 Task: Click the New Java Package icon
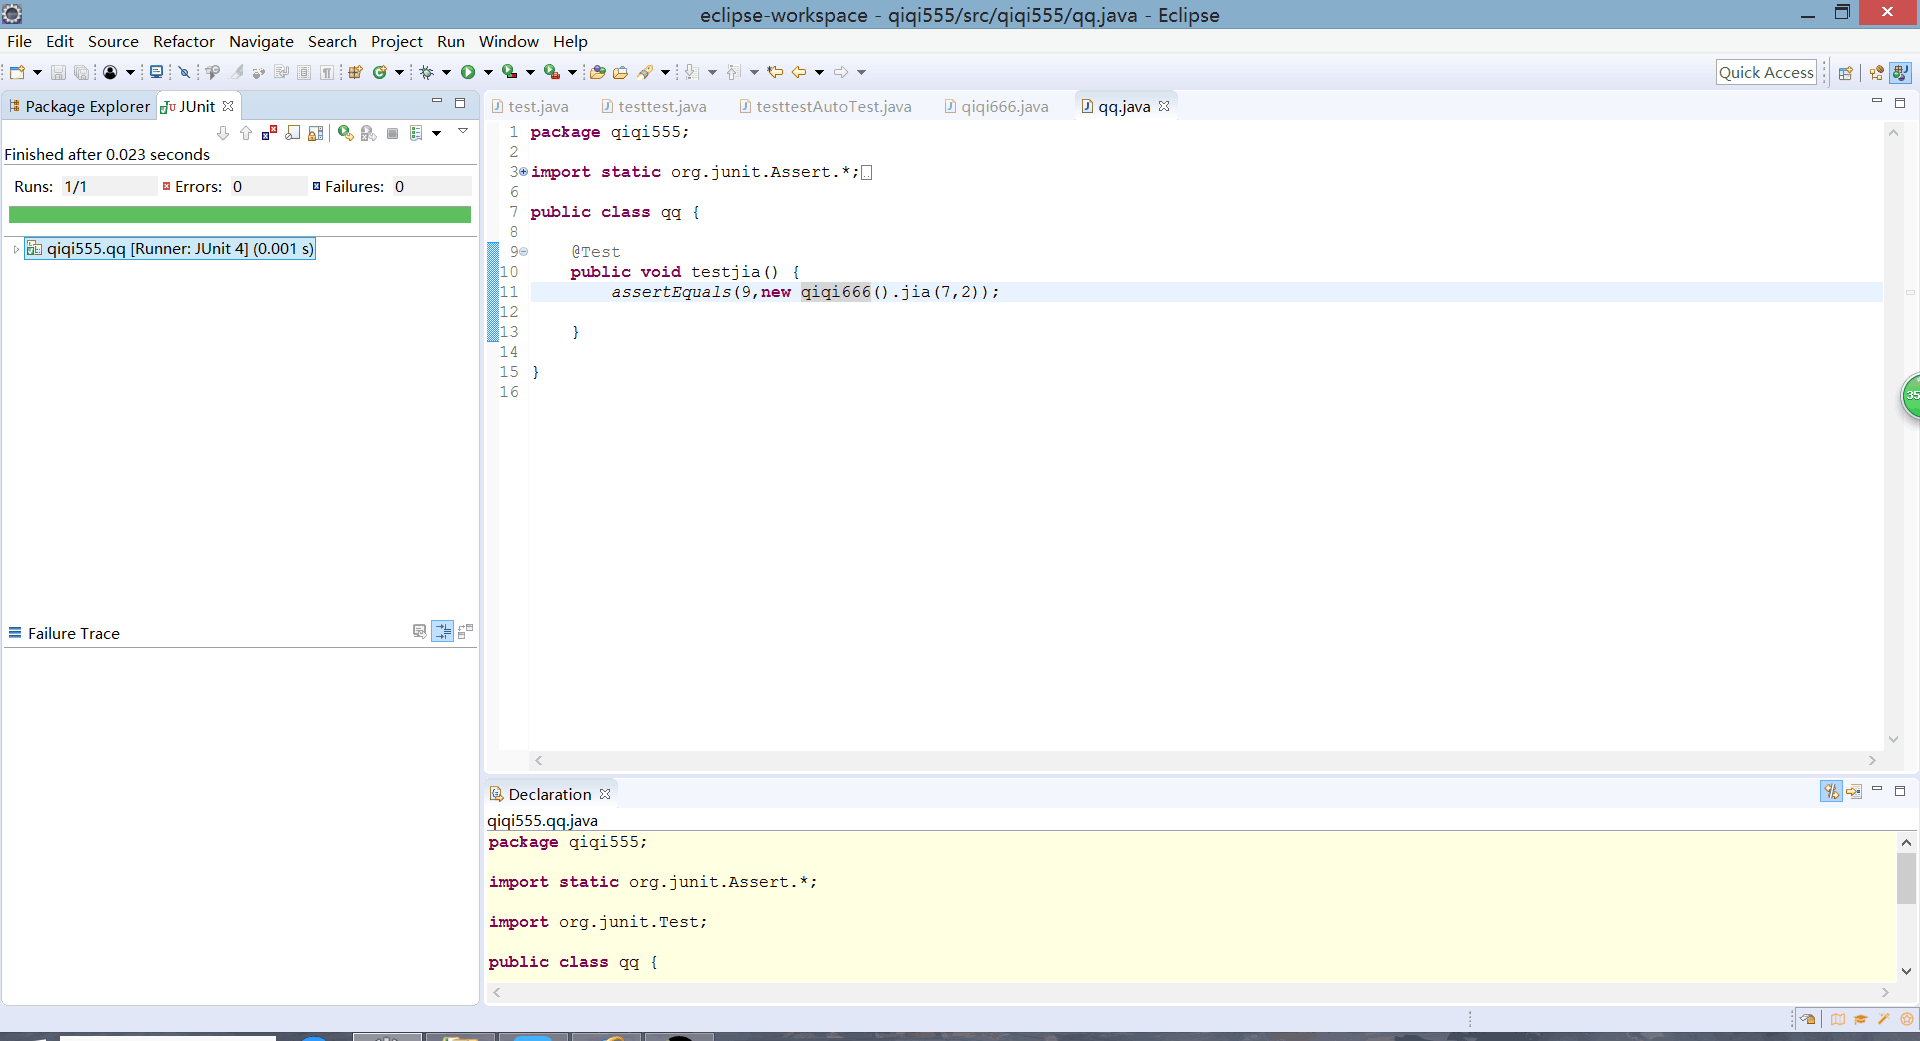pyautogui.click(x=355, y=72)
